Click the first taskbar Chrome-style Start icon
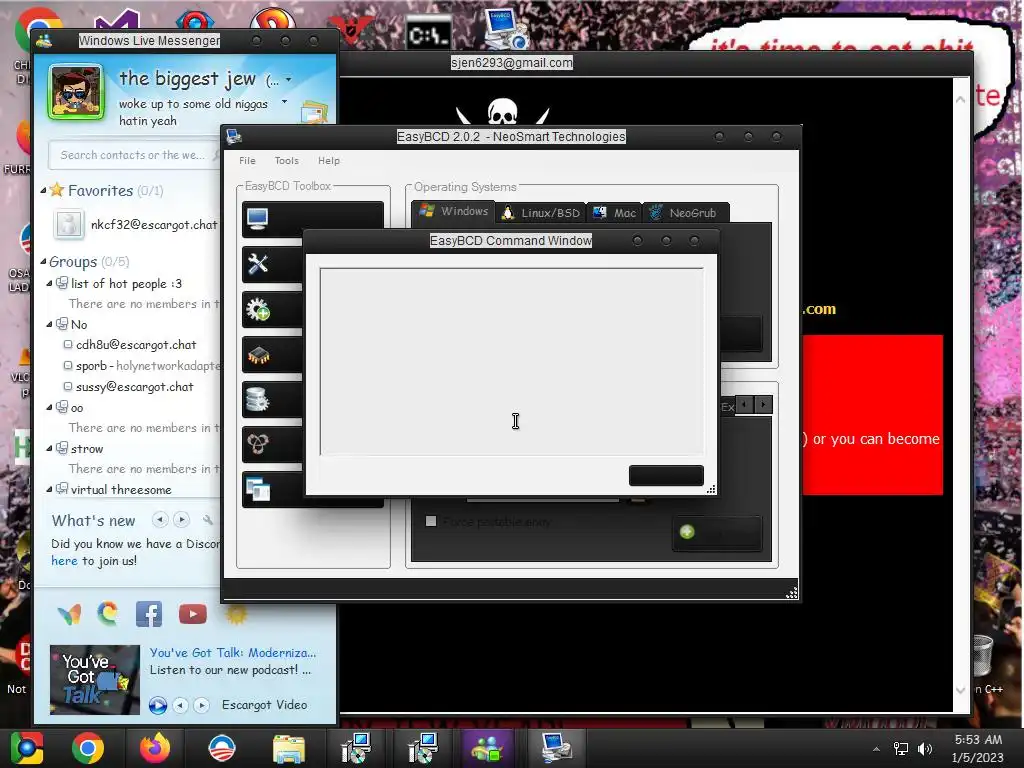Viewport: 1024px width, 768px height. (x=27, y=748)
